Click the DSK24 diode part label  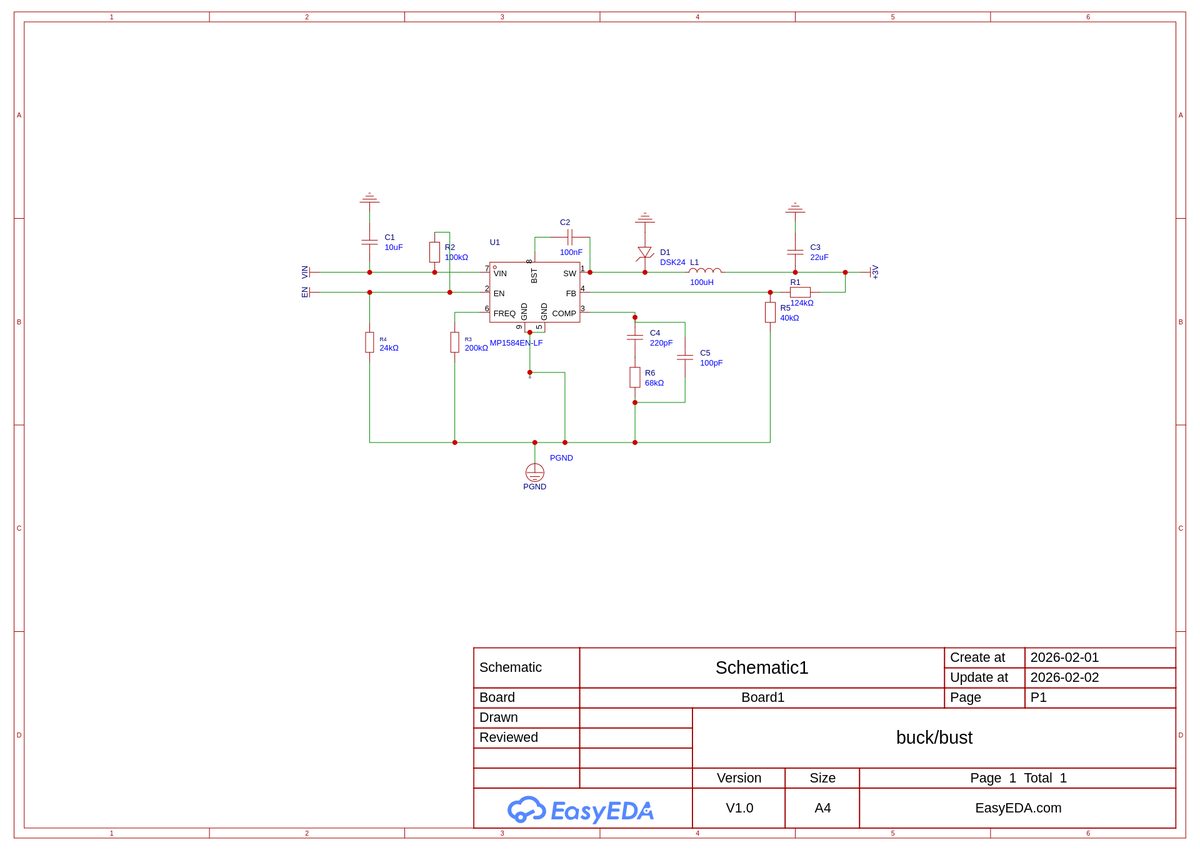672,262
